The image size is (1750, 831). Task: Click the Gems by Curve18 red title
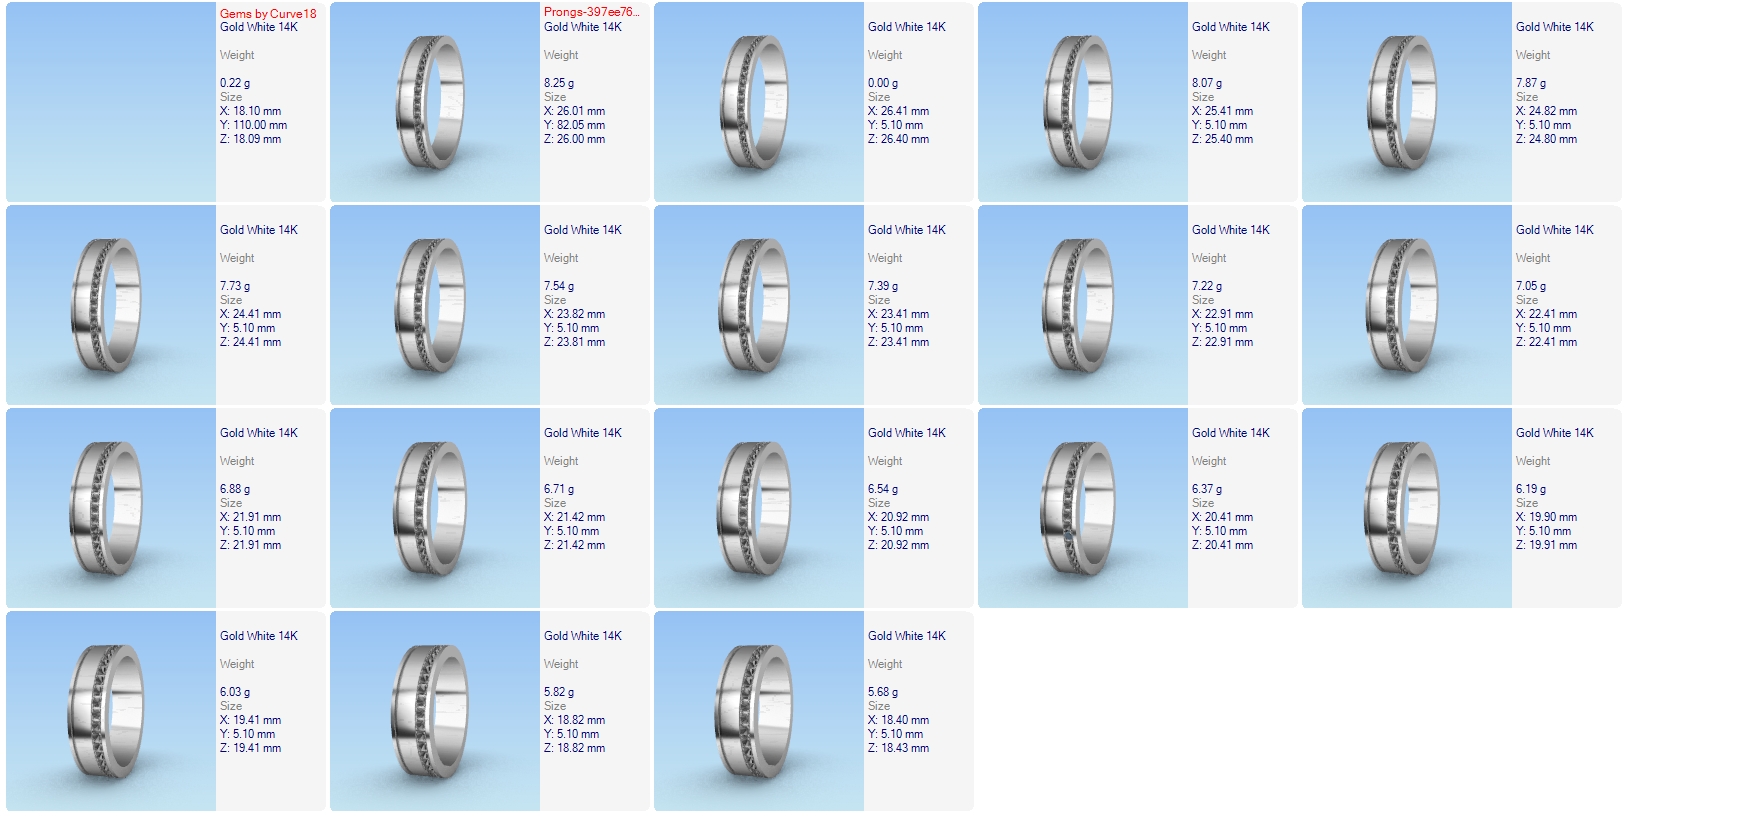tap(268, 13)
